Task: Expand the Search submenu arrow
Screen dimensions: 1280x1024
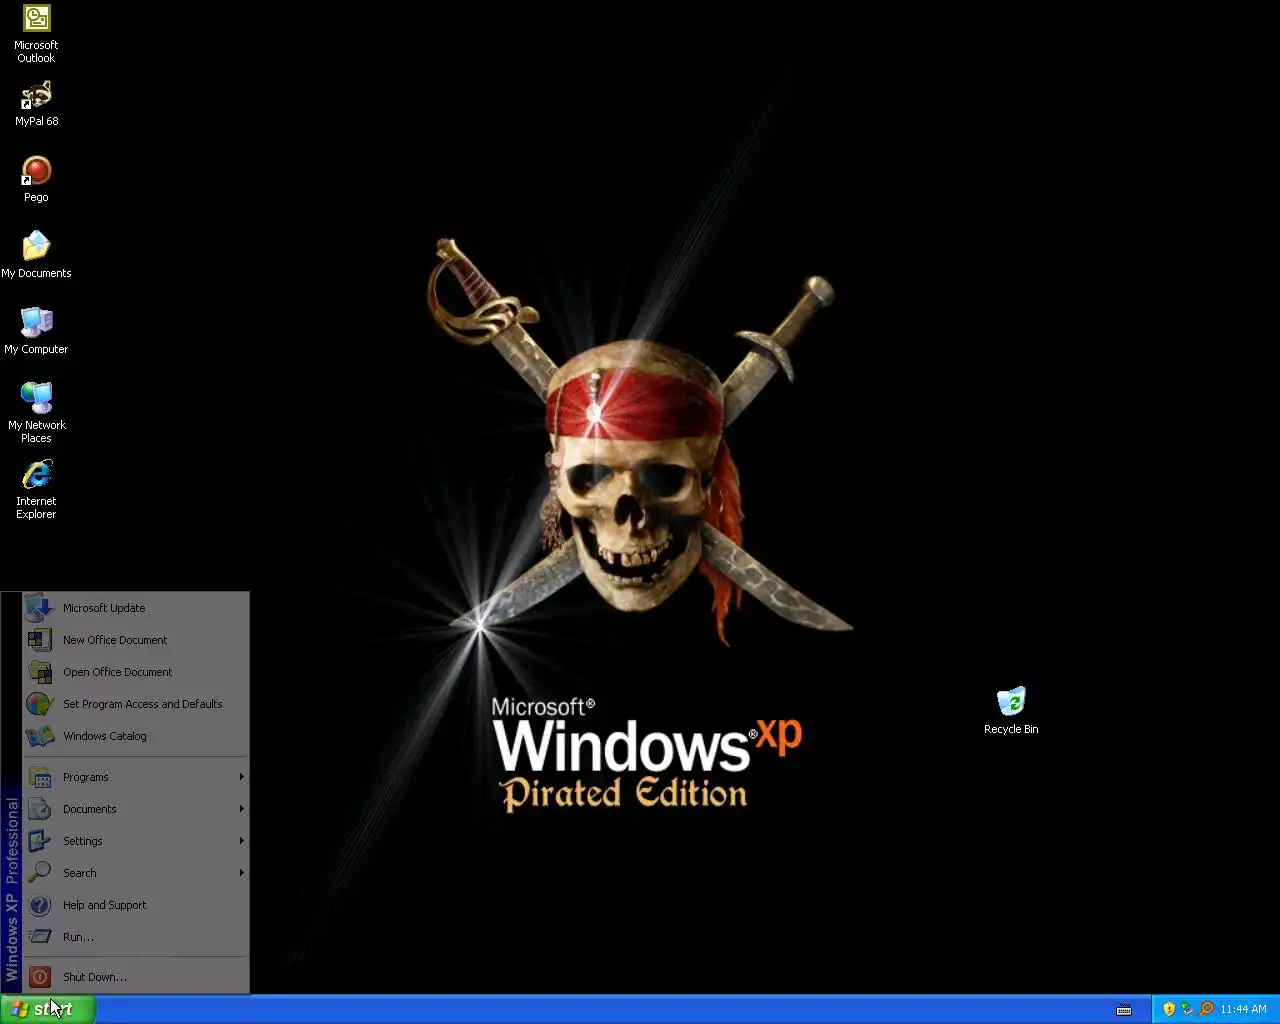Action: click(x=241, y=873)
